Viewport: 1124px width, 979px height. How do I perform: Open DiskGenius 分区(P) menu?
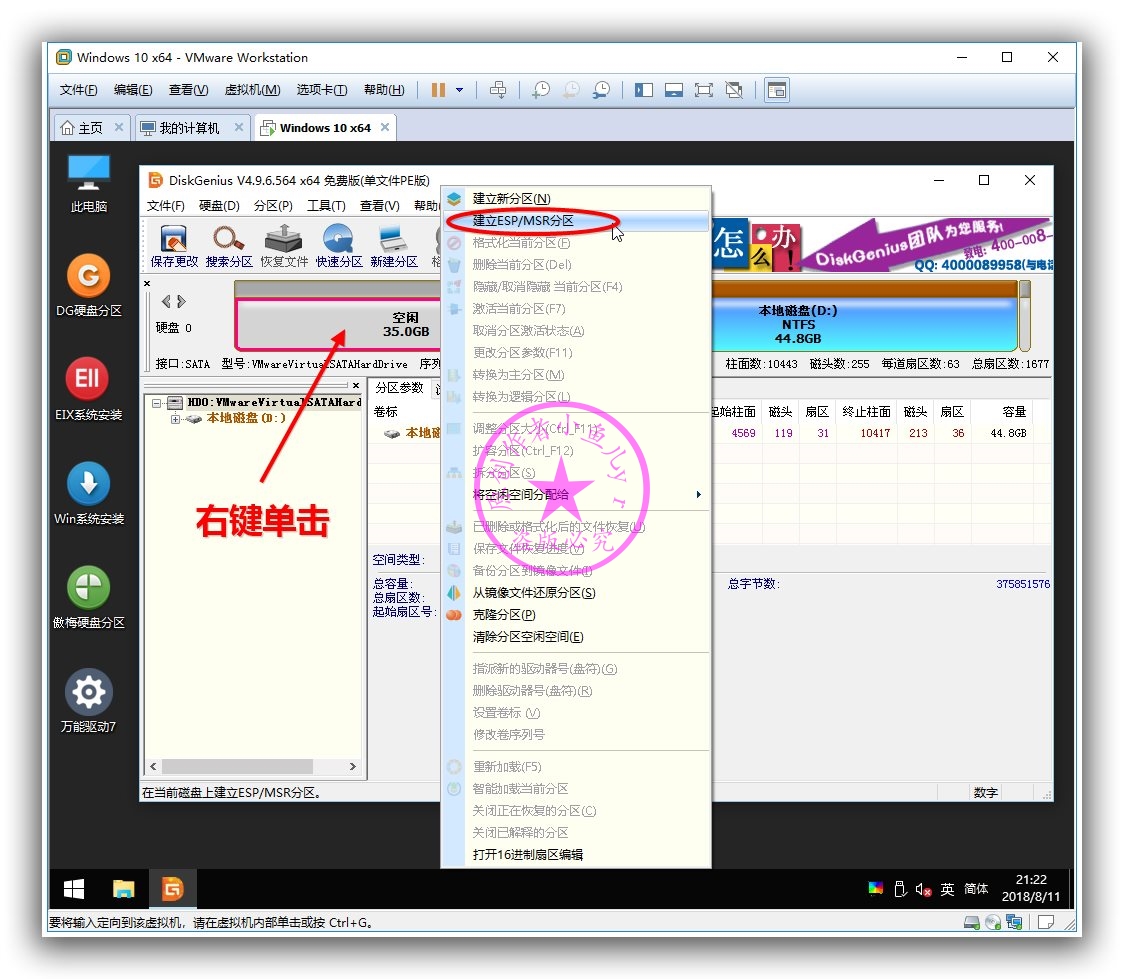tap(273, 206)
